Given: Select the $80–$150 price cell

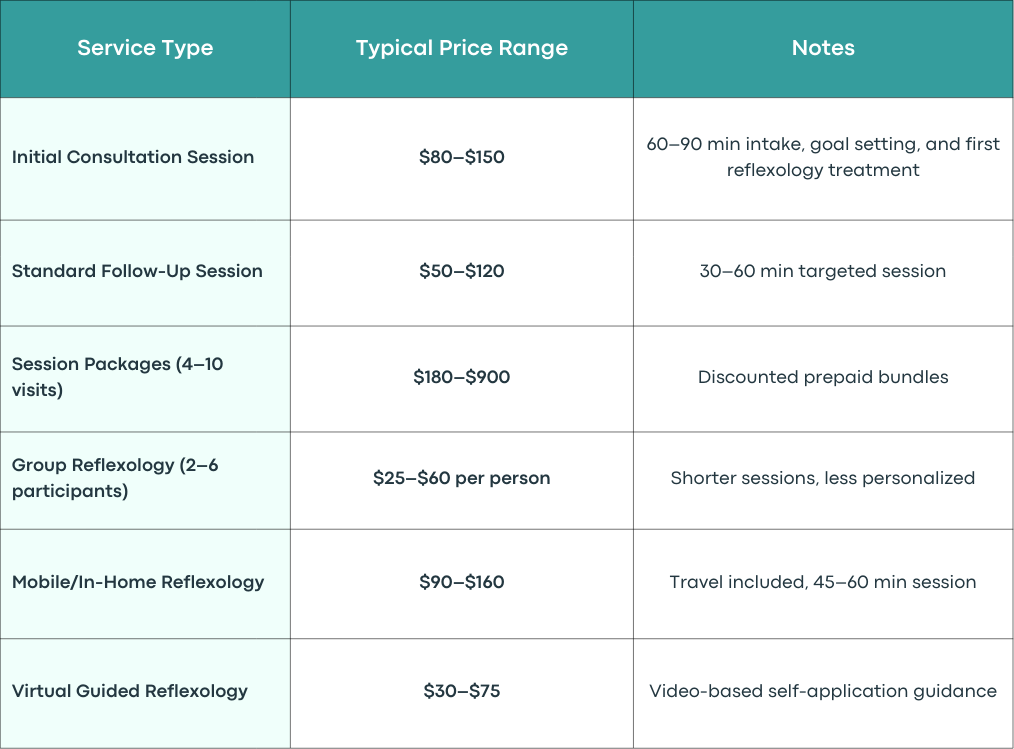Looking at the screenshot, I should pyautogui.click(x=462, y=159).
